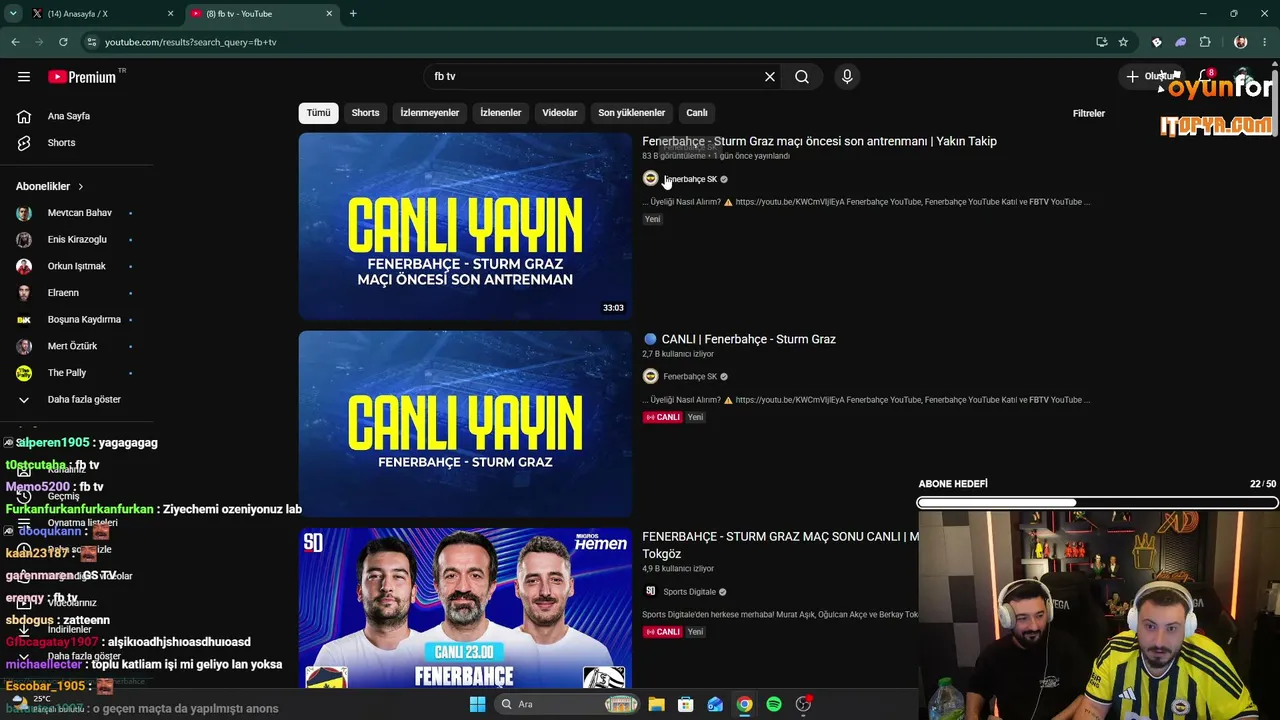Image resolution: width=1280 pixels, height=720 pixels.
Task: Select the Son yüklenenler filter chip
Action: [632, 113]
